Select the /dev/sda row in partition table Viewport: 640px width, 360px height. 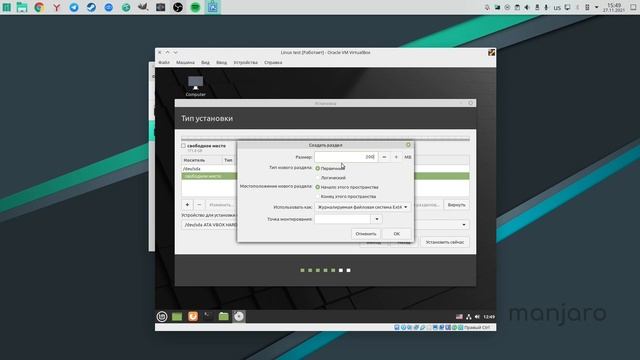[x=209, y=169]
